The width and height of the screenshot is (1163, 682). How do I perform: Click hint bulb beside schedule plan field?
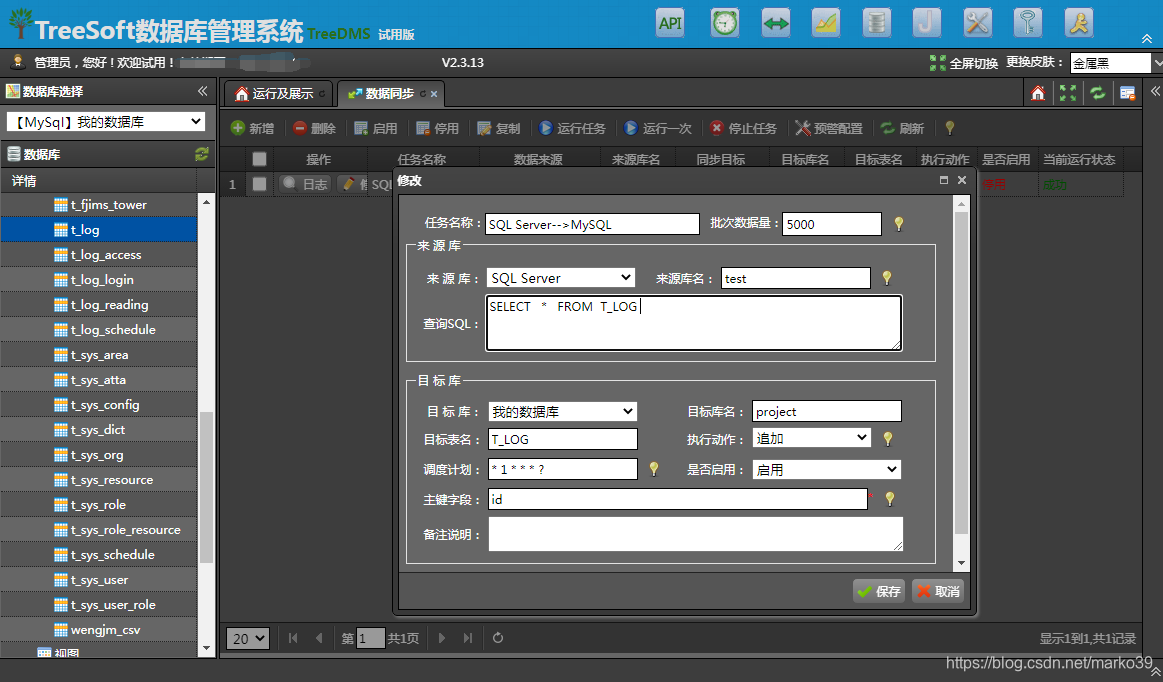coord(653,468)
